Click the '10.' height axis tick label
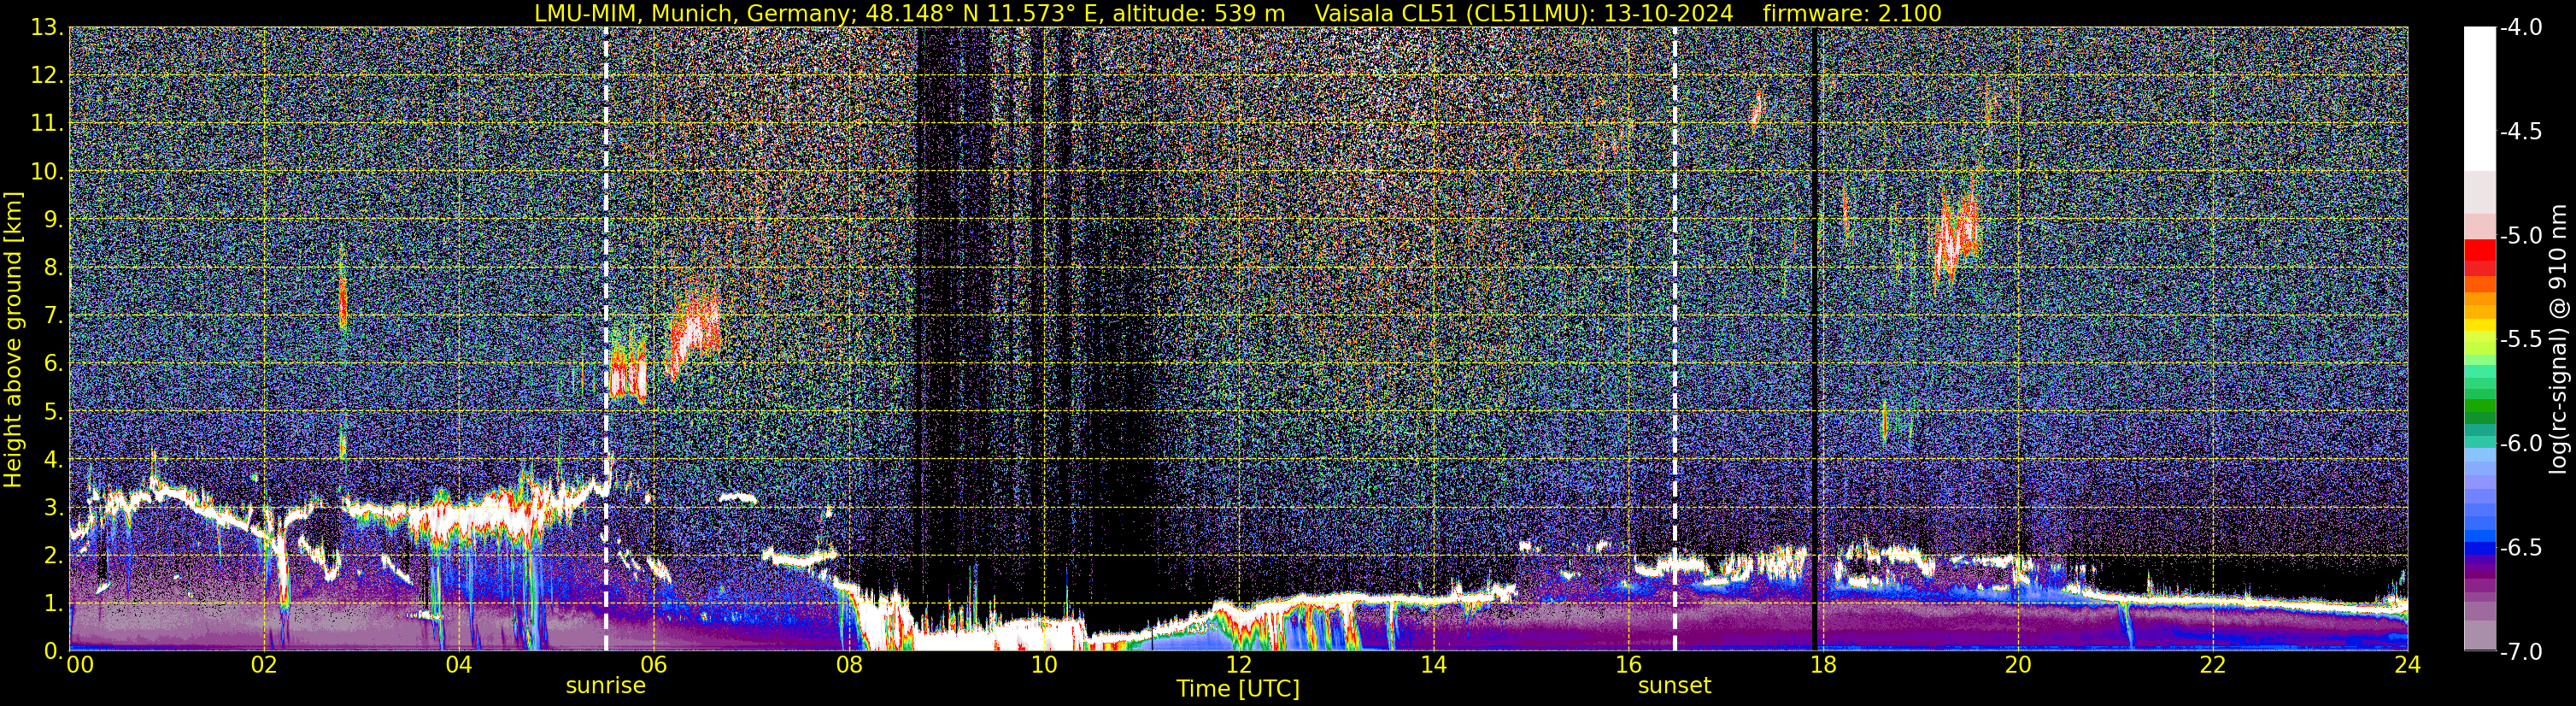This screenshot has width=2576, height=706. pos(48,172)
